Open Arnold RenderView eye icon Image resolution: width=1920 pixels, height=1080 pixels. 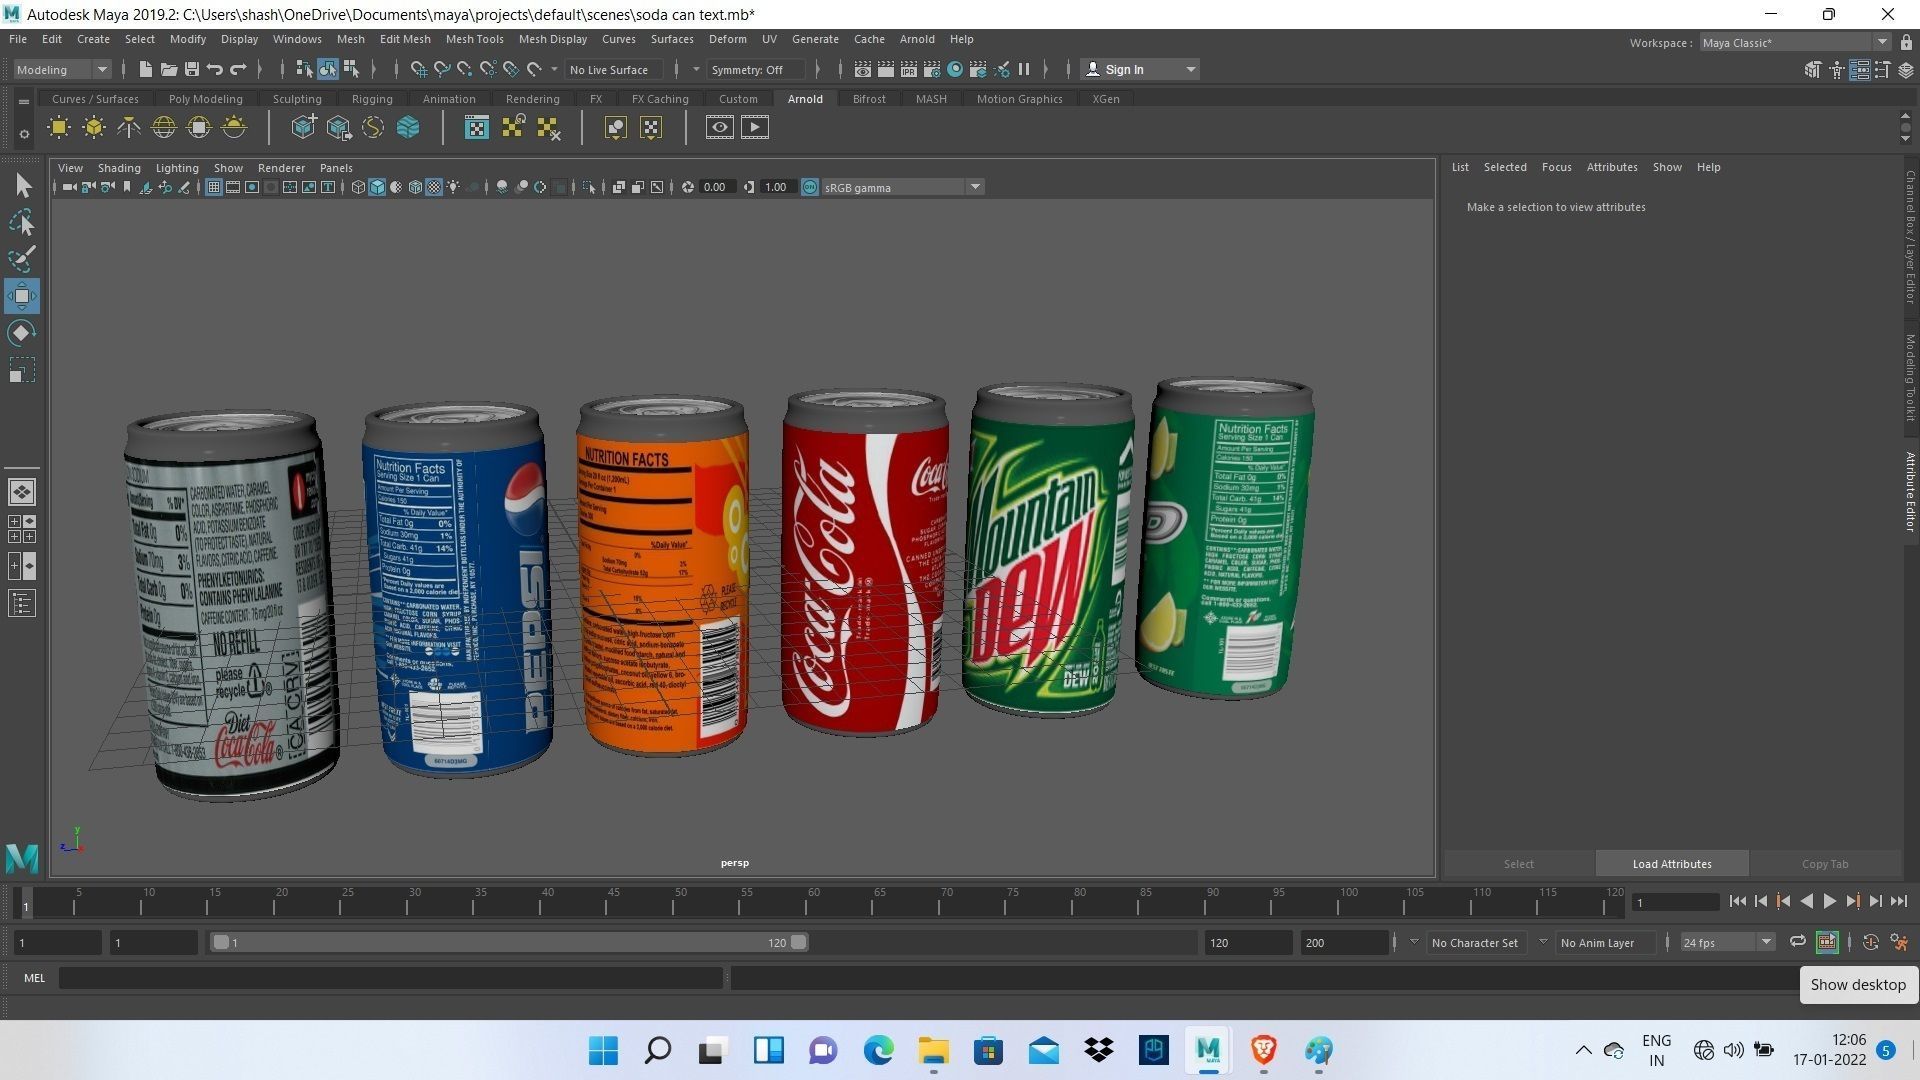click(719, 127)
